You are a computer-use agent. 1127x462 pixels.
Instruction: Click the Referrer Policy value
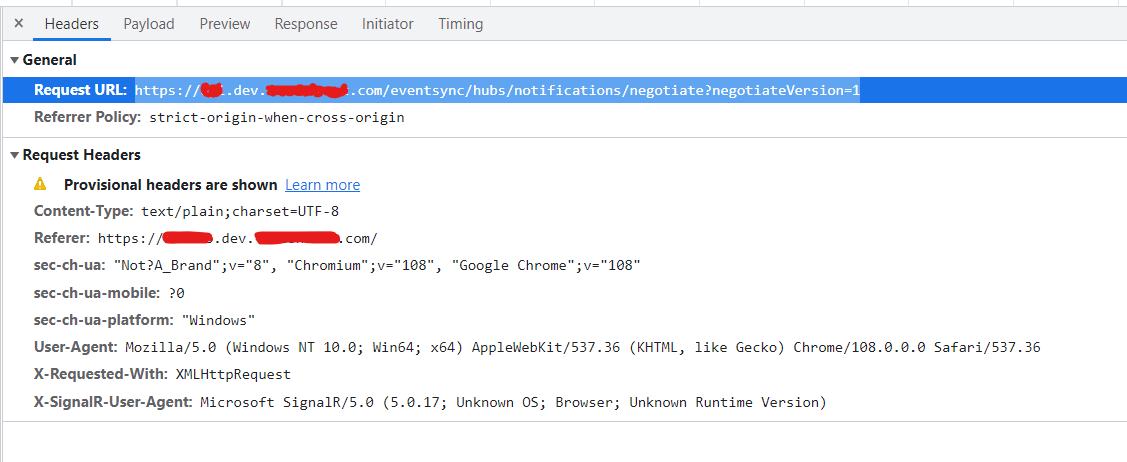(x=276, y=117)
